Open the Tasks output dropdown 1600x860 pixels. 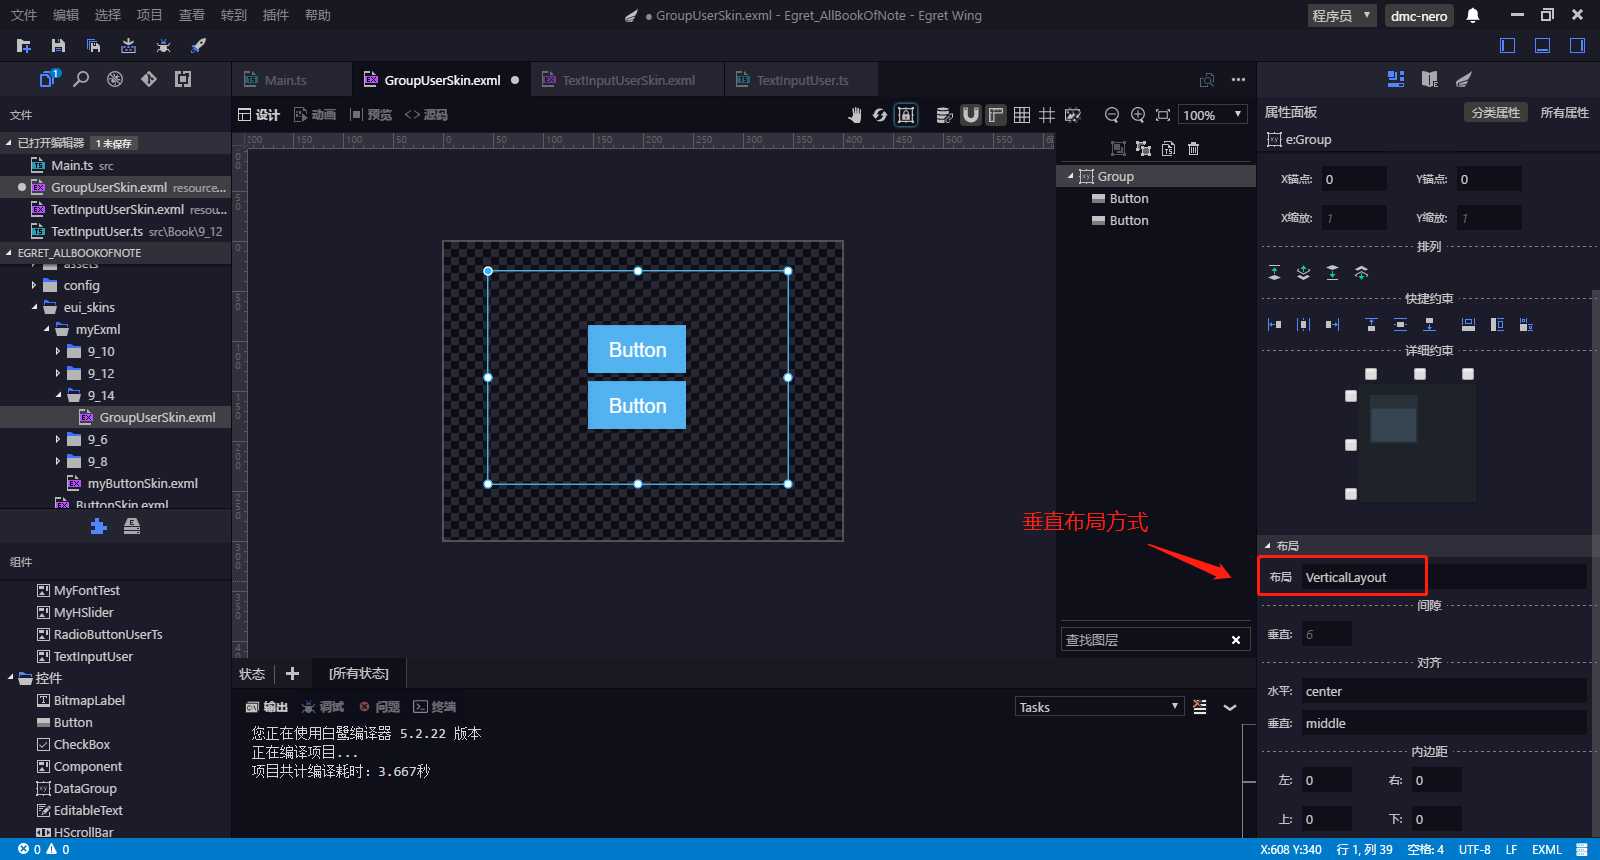[1099, 707]
